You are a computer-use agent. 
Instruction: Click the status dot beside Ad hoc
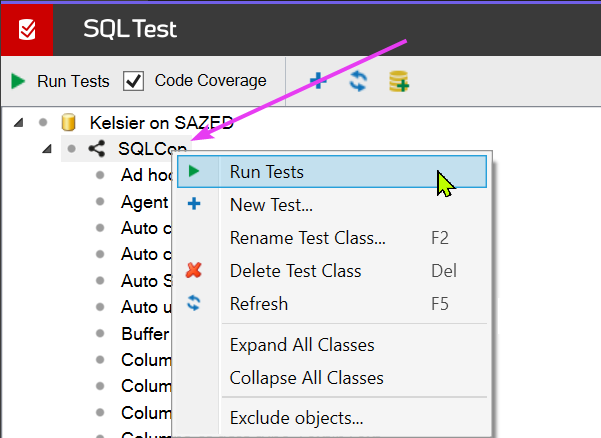point(100,175)
